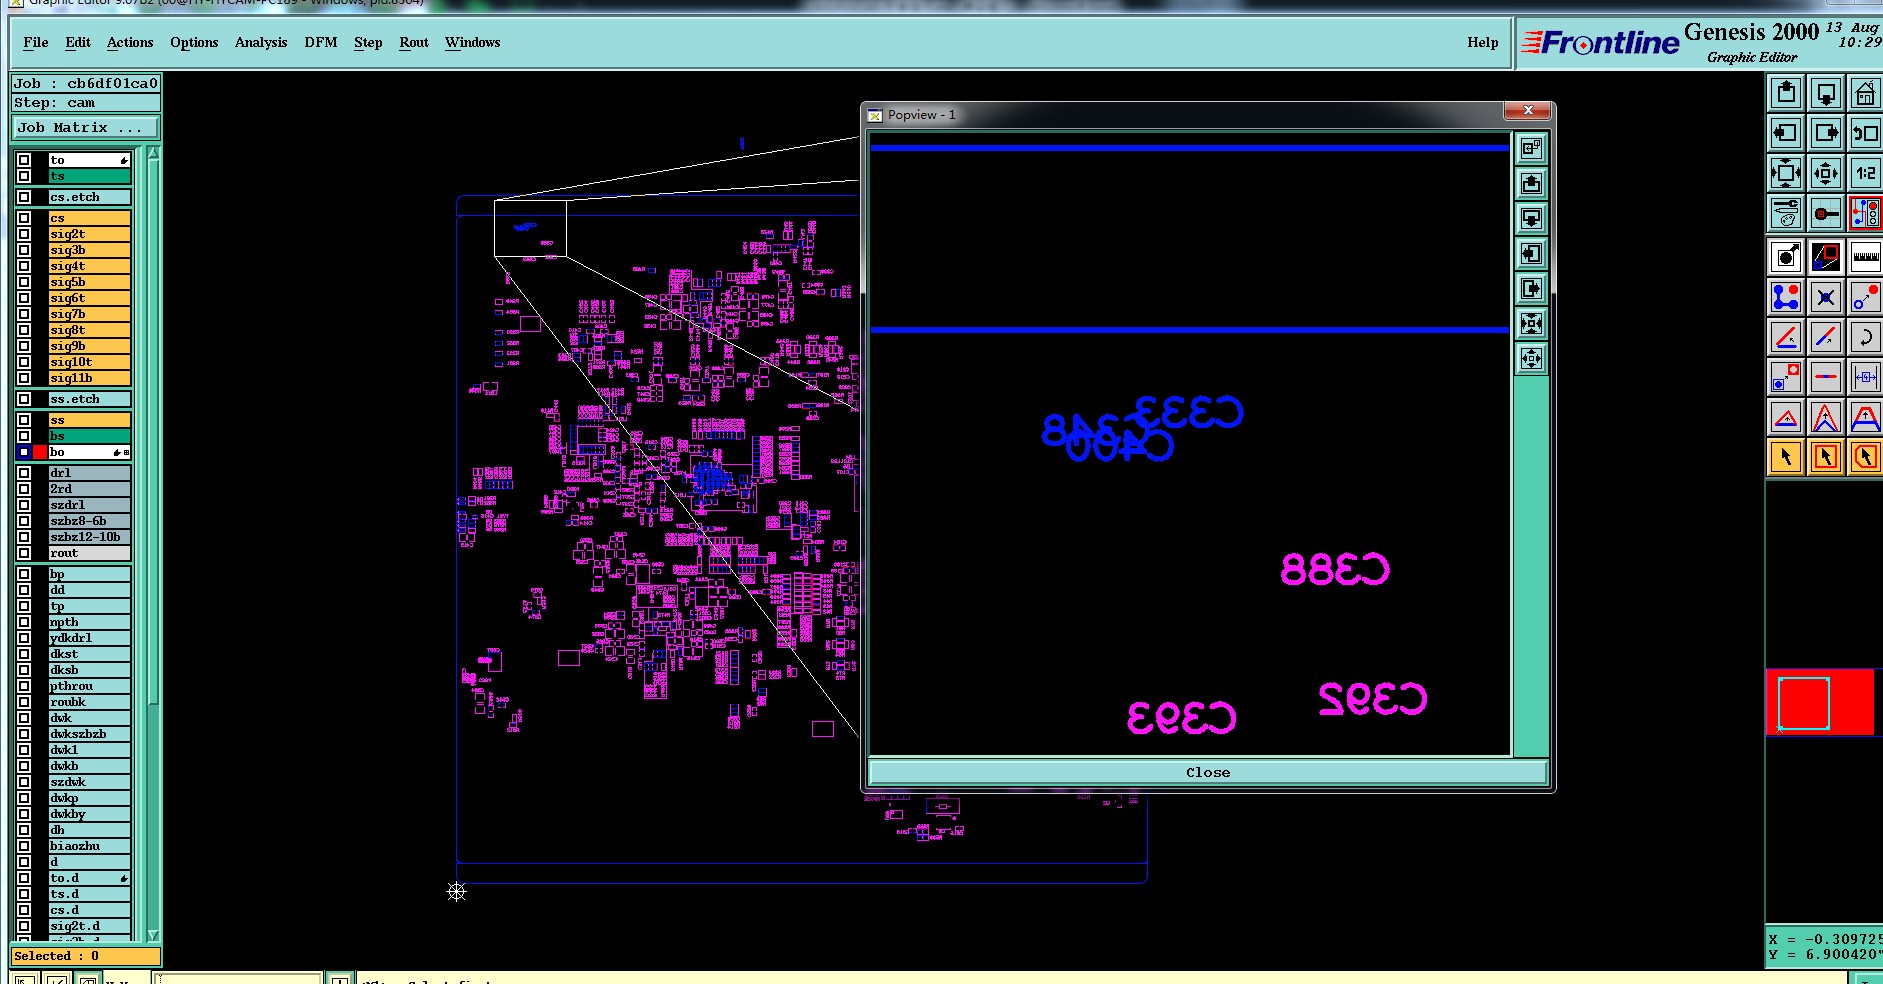
Task: Click the pan up icon in main toolbar
Action: [1786, 94]
